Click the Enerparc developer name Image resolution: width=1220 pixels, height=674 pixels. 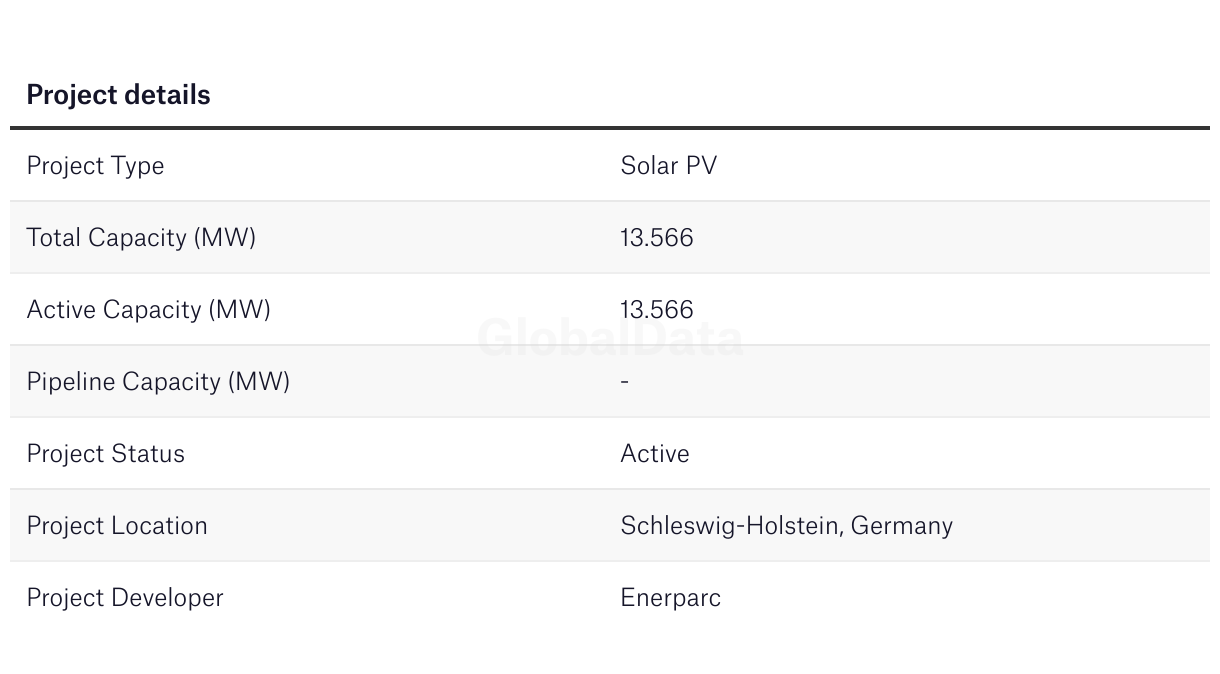671,598
